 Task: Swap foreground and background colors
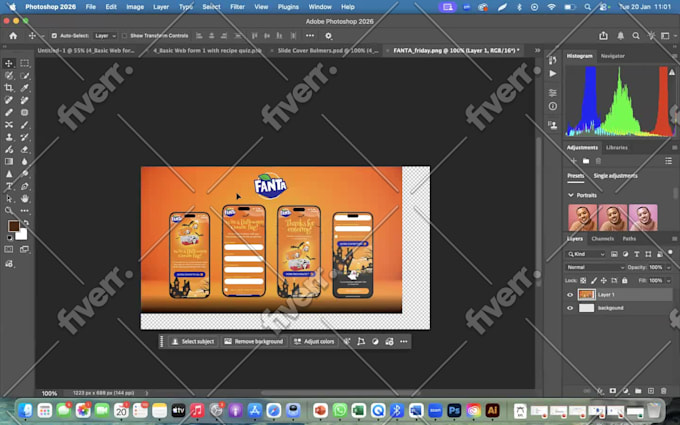[x=26, y=223]
